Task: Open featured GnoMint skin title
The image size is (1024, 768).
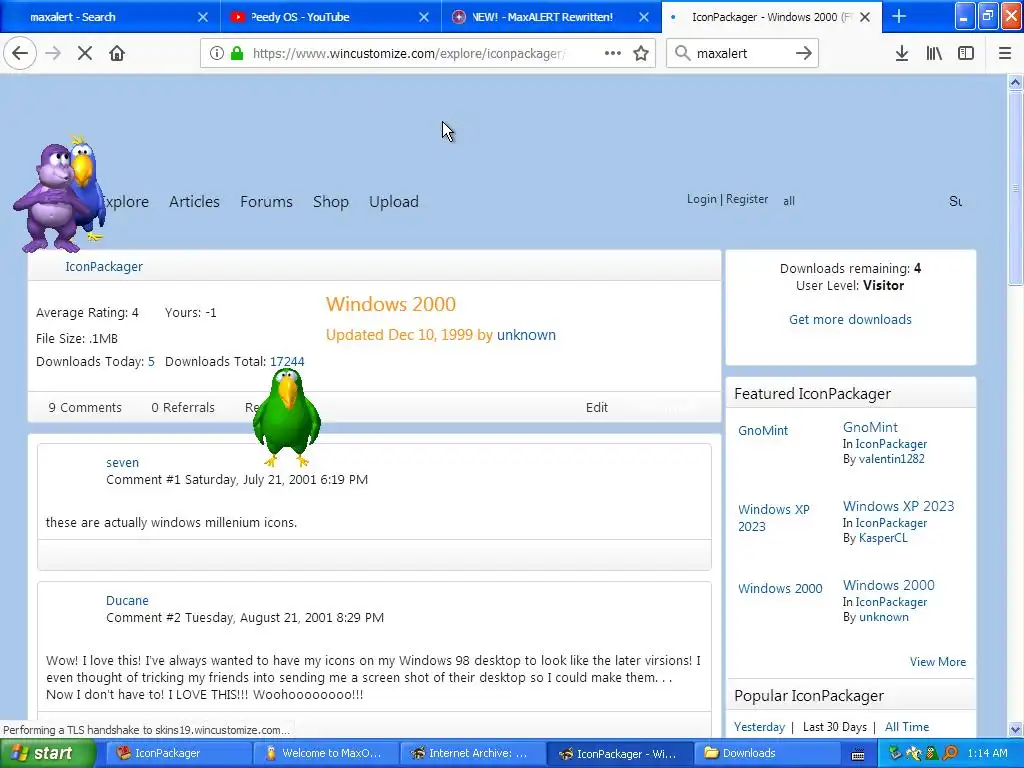Action: [870, 427]
